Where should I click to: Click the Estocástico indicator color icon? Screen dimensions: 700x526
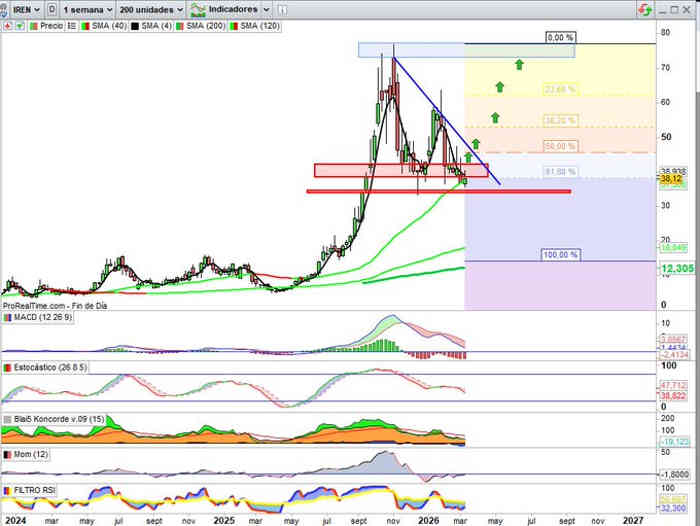(8, 368)
